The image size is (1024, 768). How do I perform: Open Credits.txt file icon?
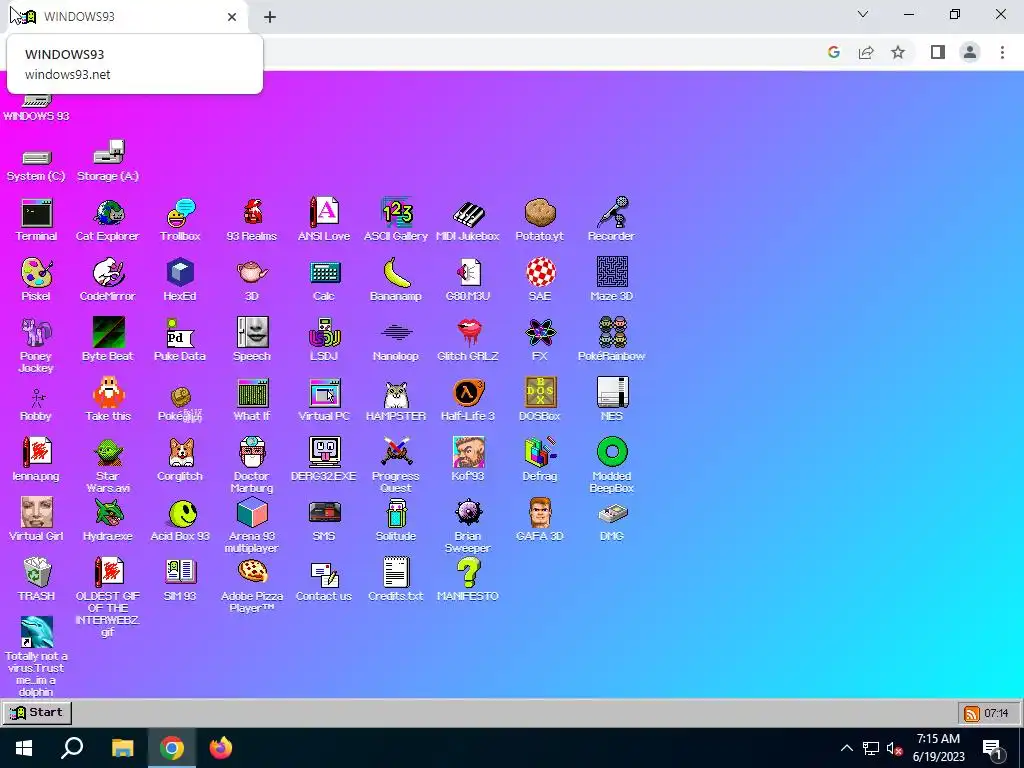396,573
